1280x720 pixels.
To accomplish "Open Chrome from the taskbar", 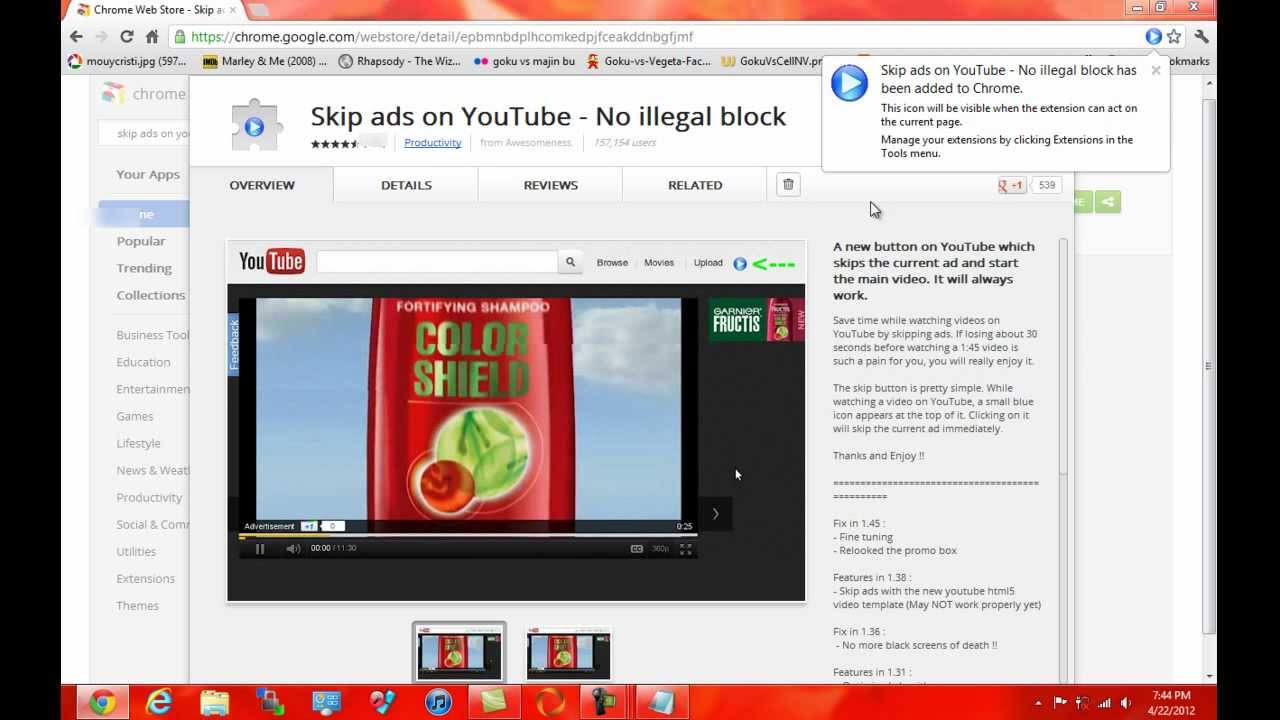I will (101, 702).
